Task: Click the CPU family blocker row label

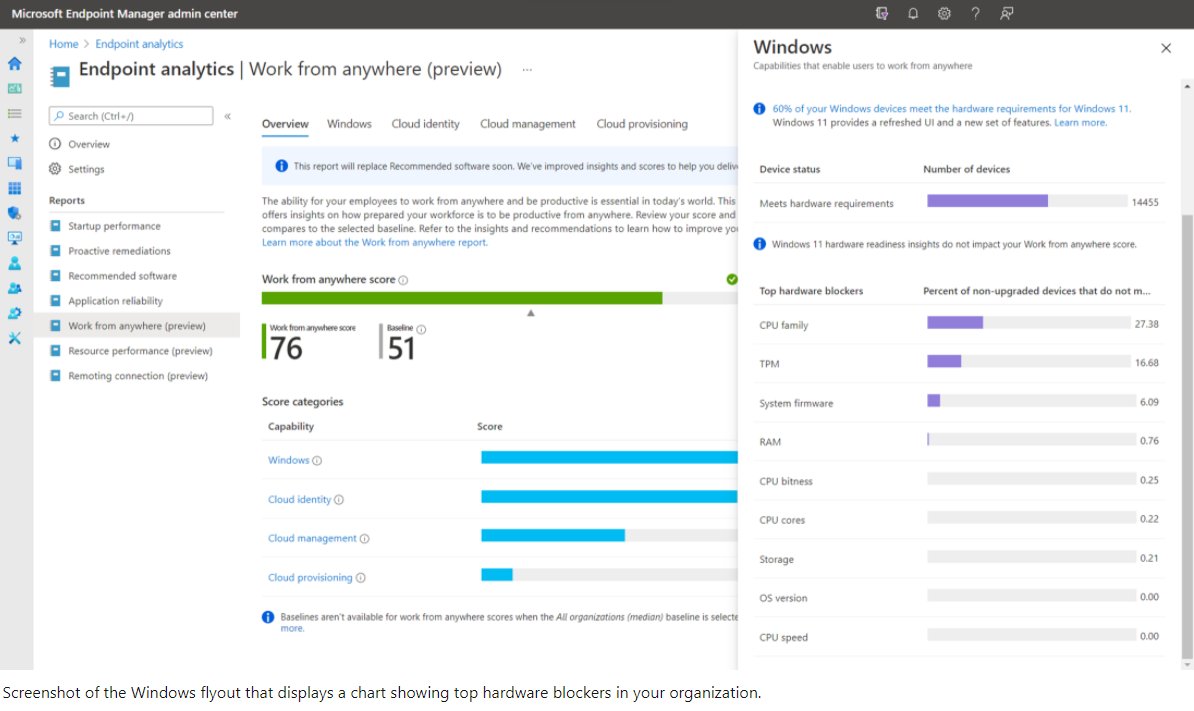Action: 784,325
